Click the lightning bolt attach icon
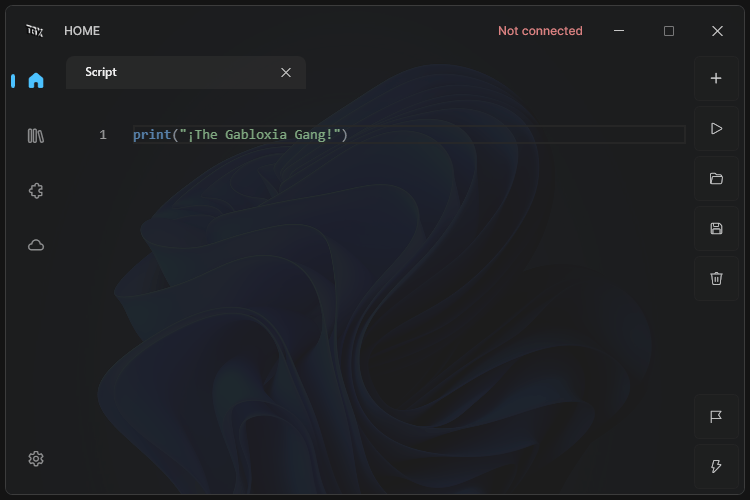This screenshot has height=500, width=750. pos(716,467)
